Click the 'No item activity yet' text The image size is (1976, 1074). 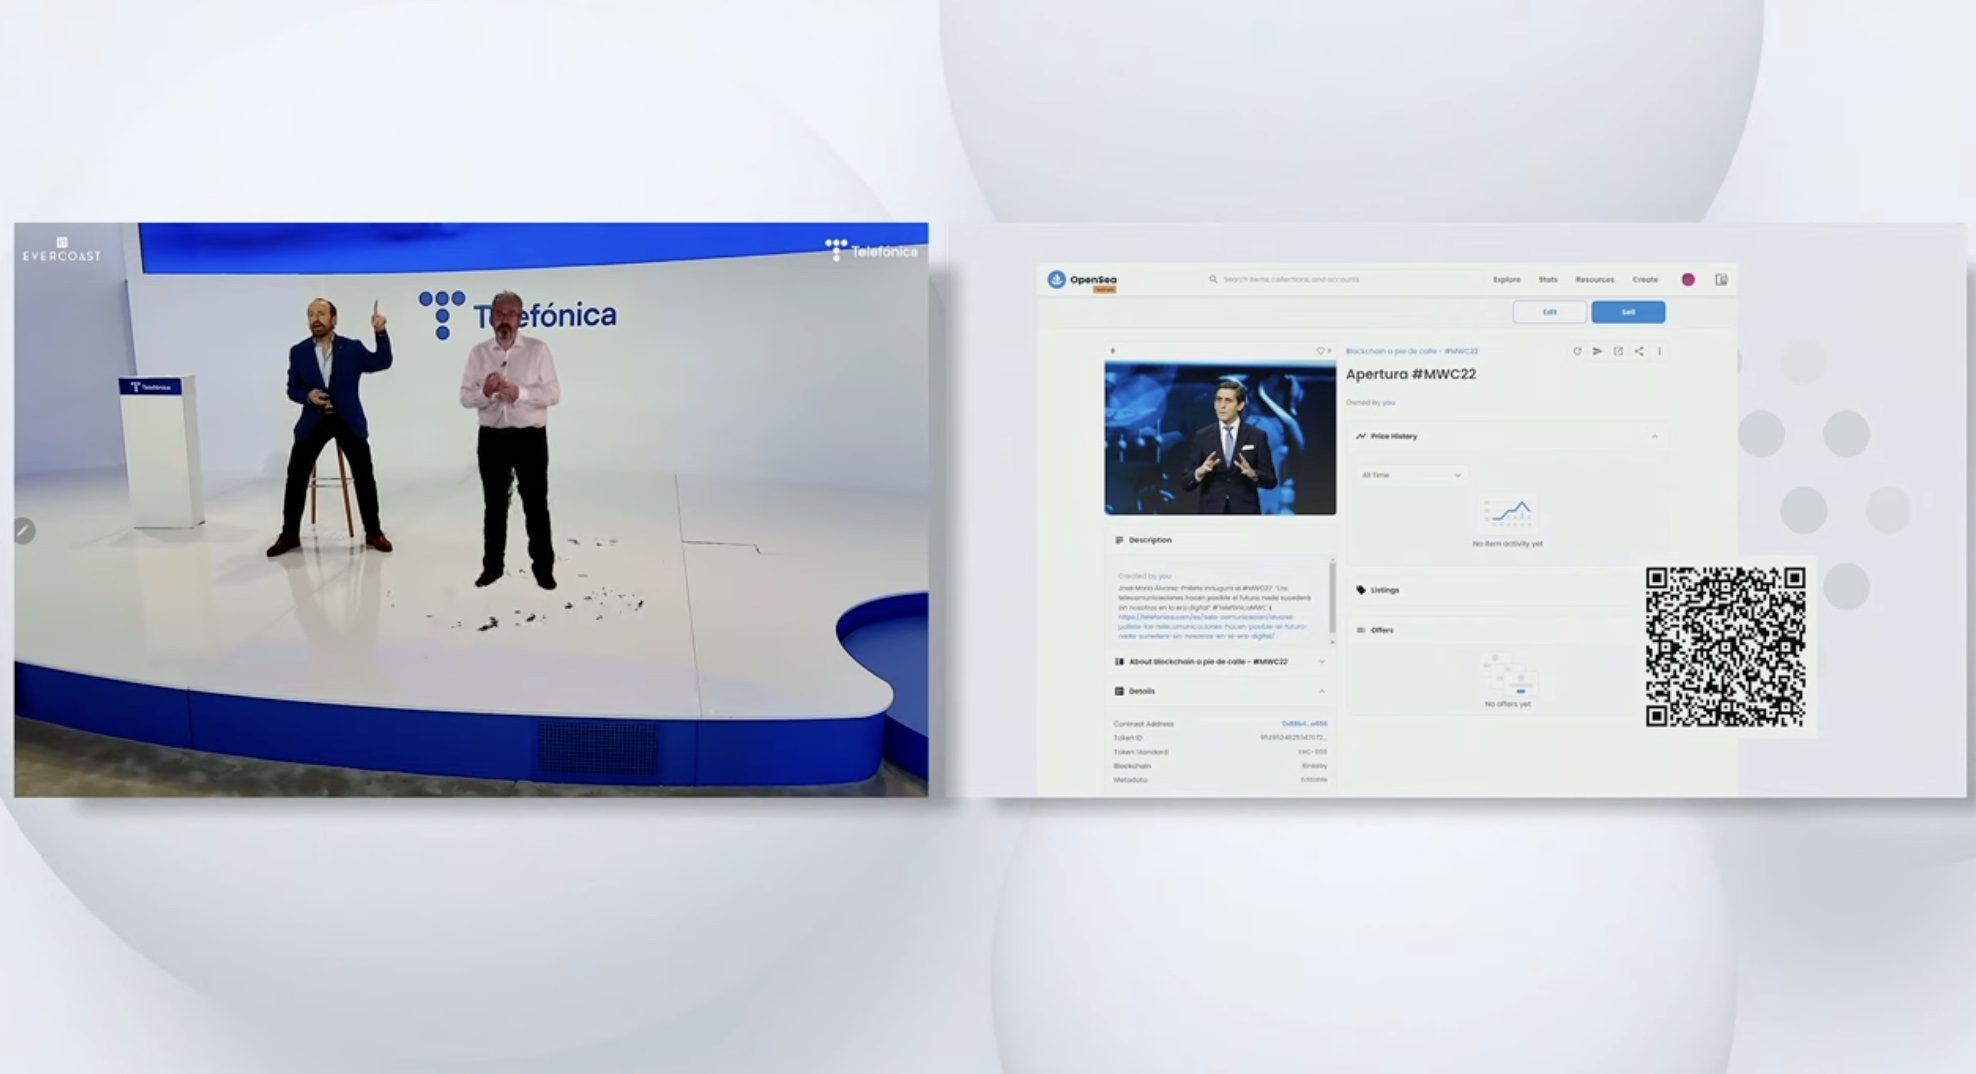(1508, 544)
